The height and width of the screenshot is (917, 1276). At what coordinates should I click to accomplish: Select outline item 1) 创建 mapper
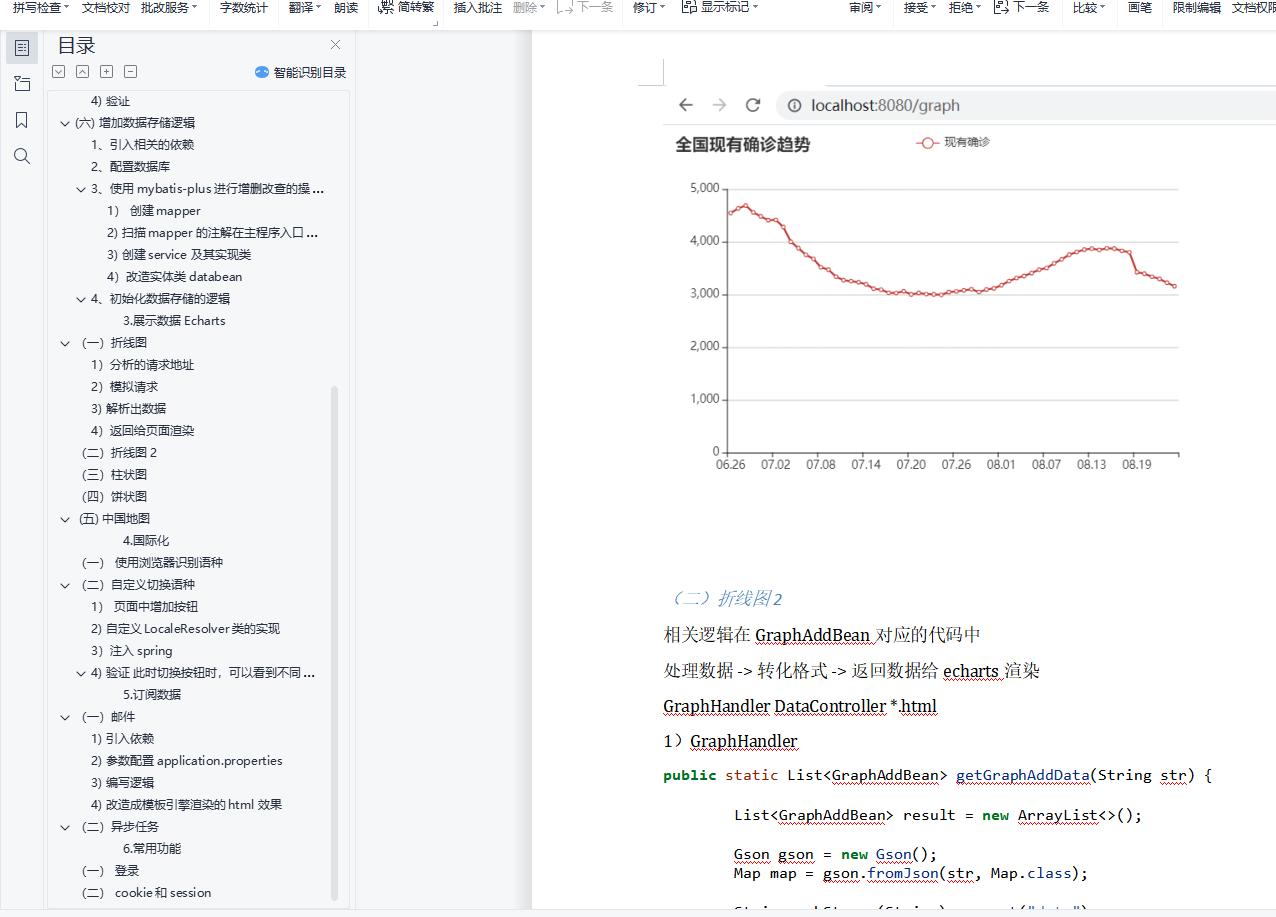154,211
